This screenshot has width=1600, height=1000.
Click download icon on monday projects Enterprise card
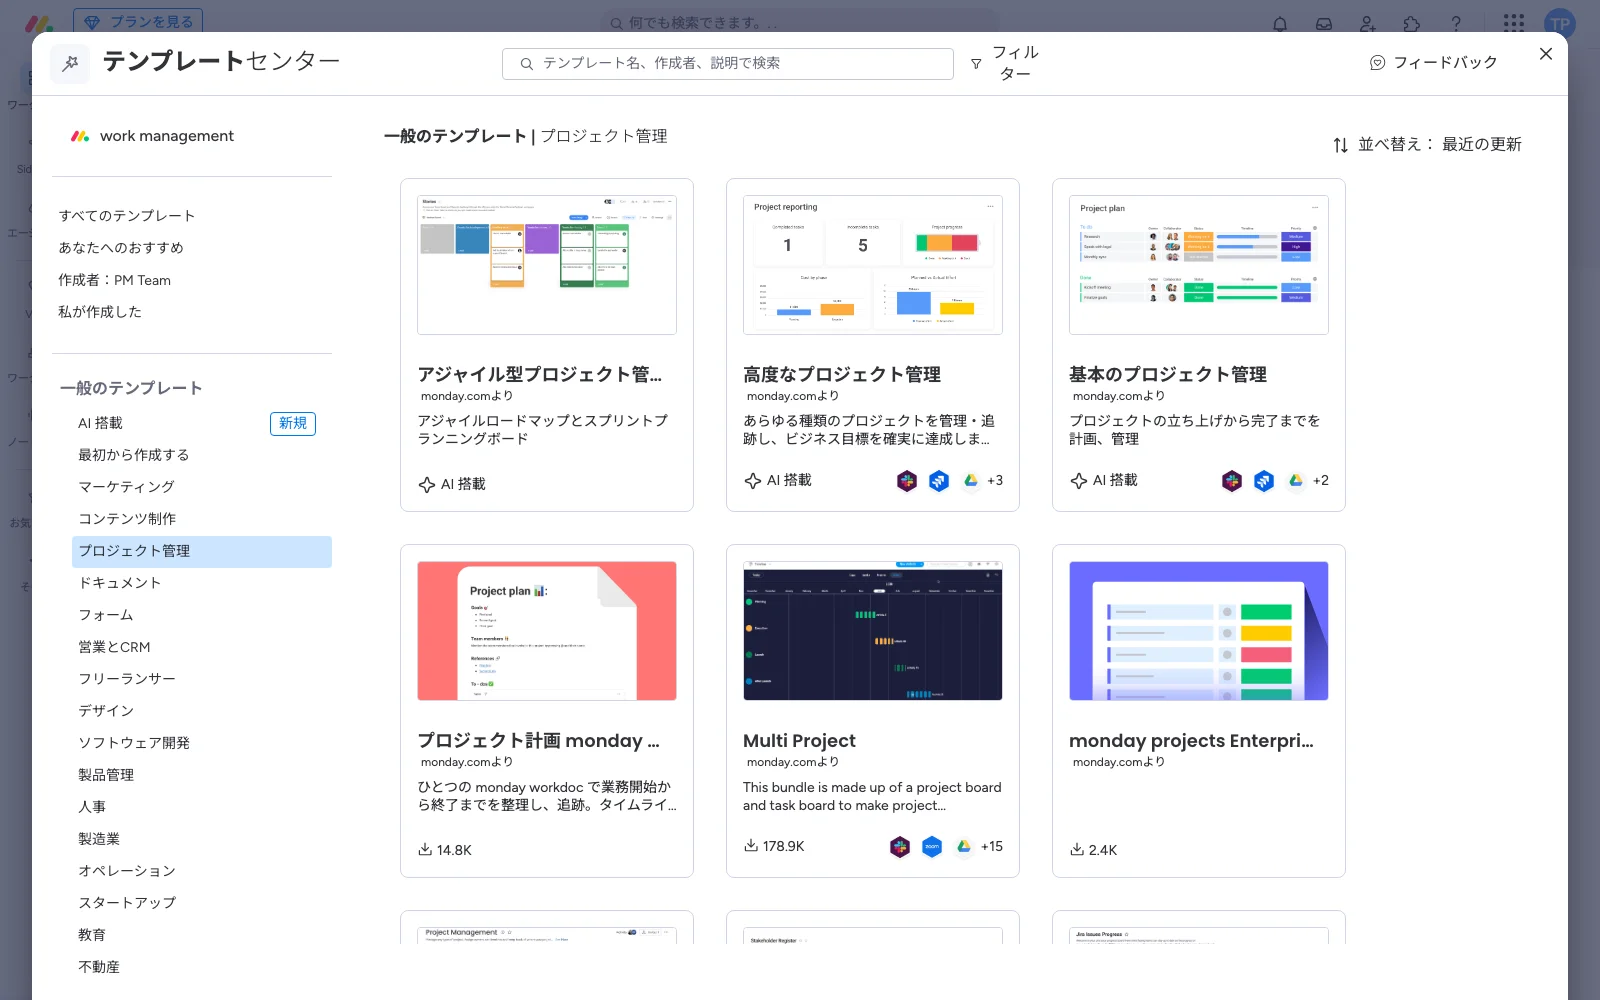pyautogui.click(x=1077, y=850)
